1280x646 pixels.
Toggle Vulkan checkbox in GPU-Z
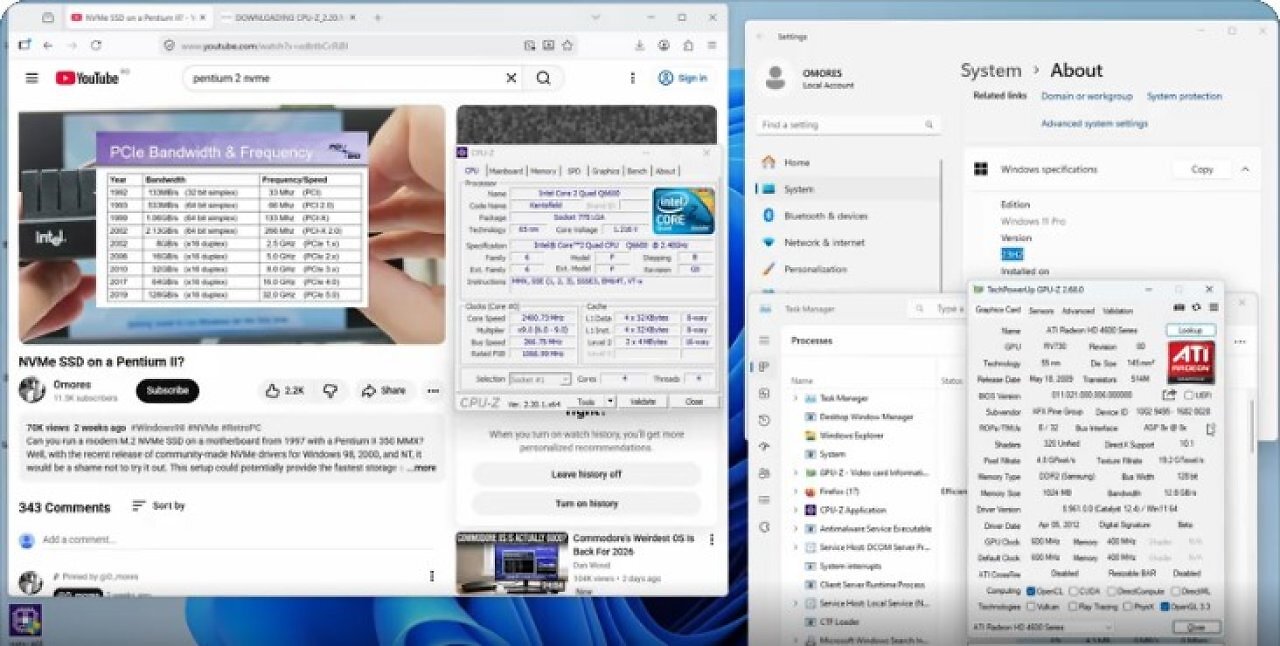(x=1031, y=606)
